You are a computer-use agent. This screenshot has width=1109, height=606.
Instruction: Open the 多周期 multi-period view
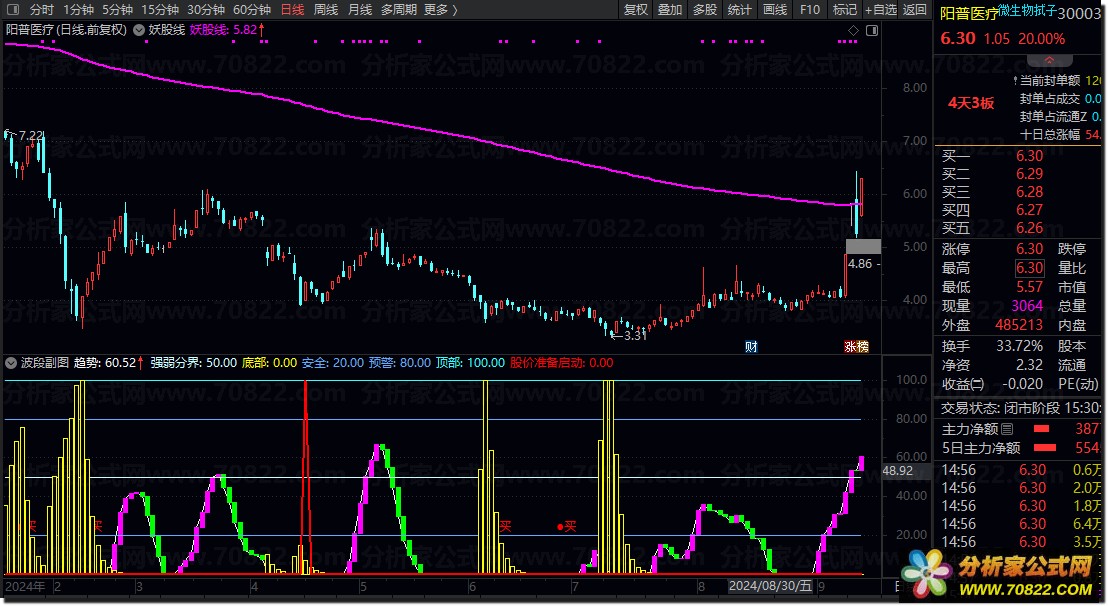click(399, 10)
